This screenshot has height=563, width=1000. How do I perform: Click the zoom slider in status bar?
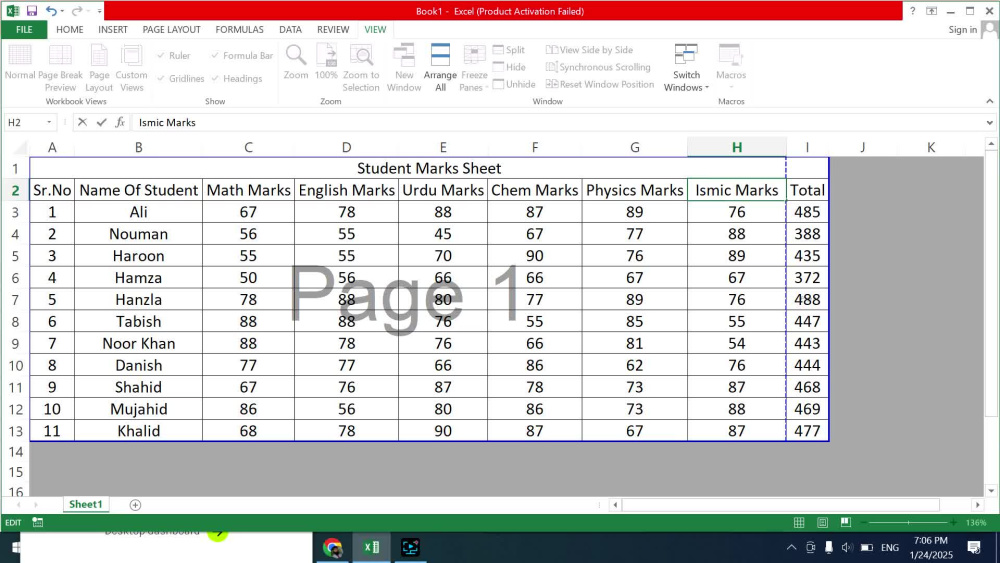click(x=909, y=522)
